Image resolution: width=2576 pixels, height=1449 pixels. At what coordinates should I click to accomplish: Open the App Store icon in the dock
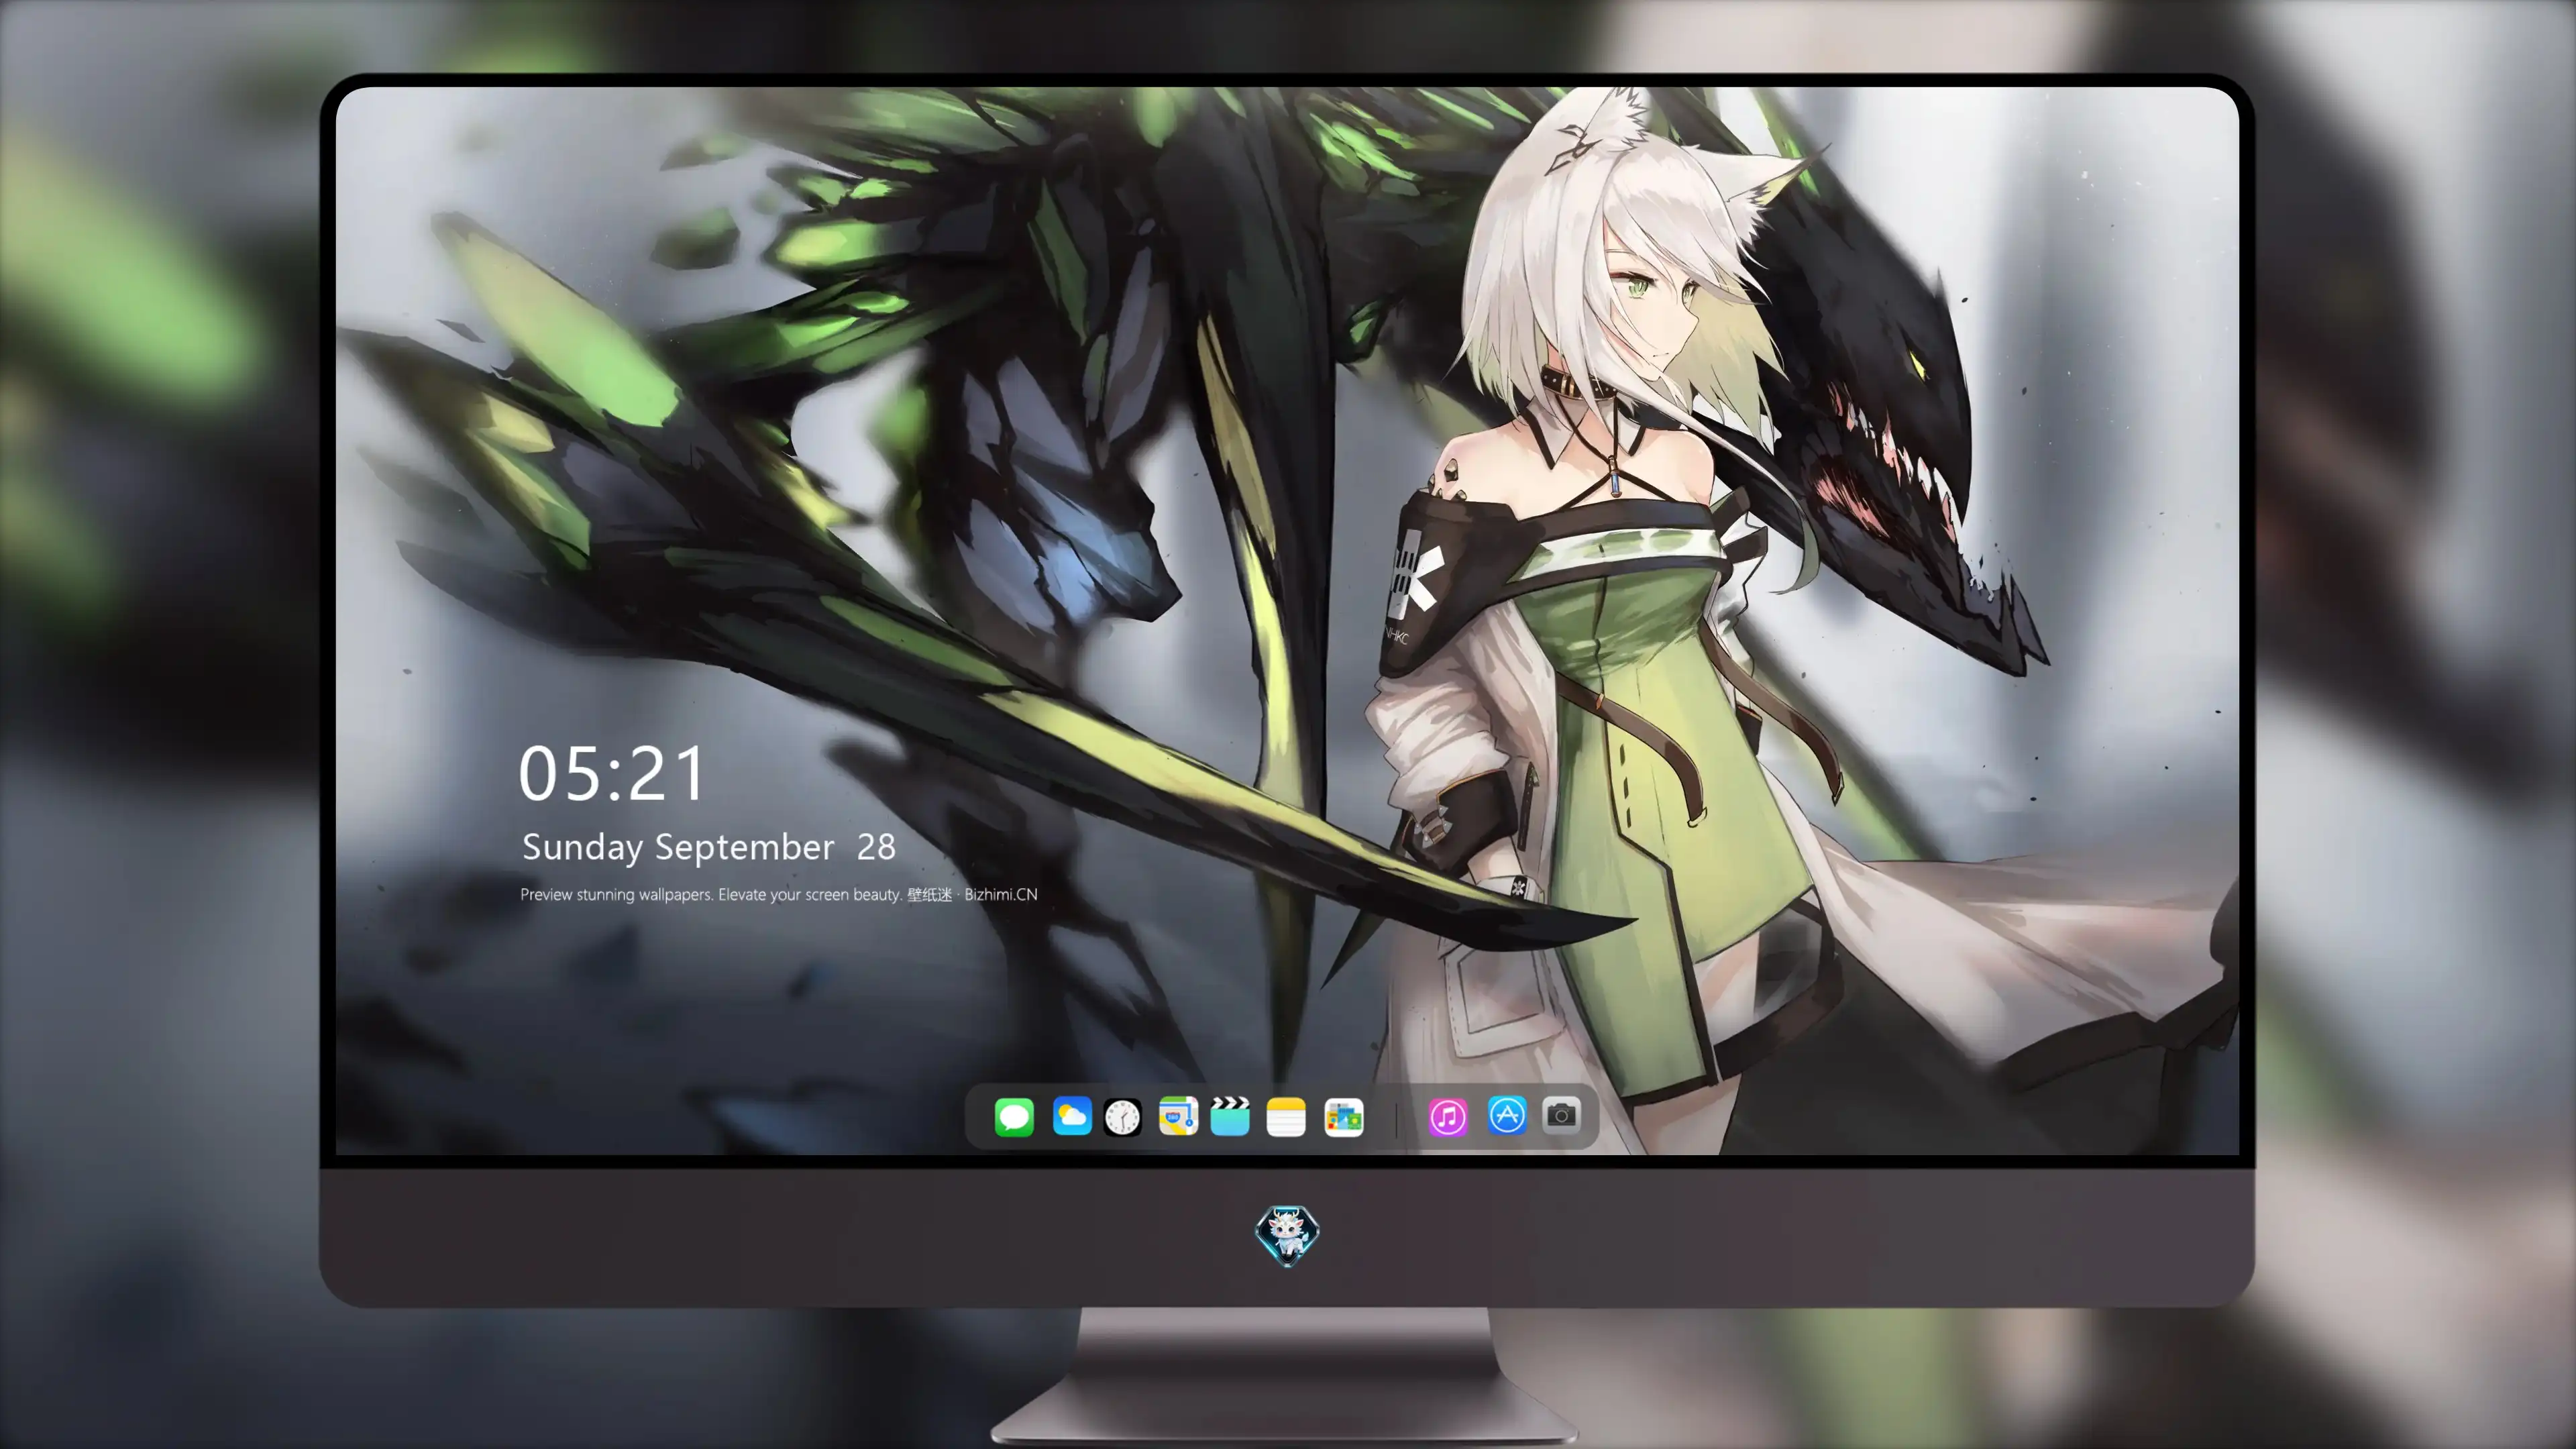(x=1507, y=1115)
